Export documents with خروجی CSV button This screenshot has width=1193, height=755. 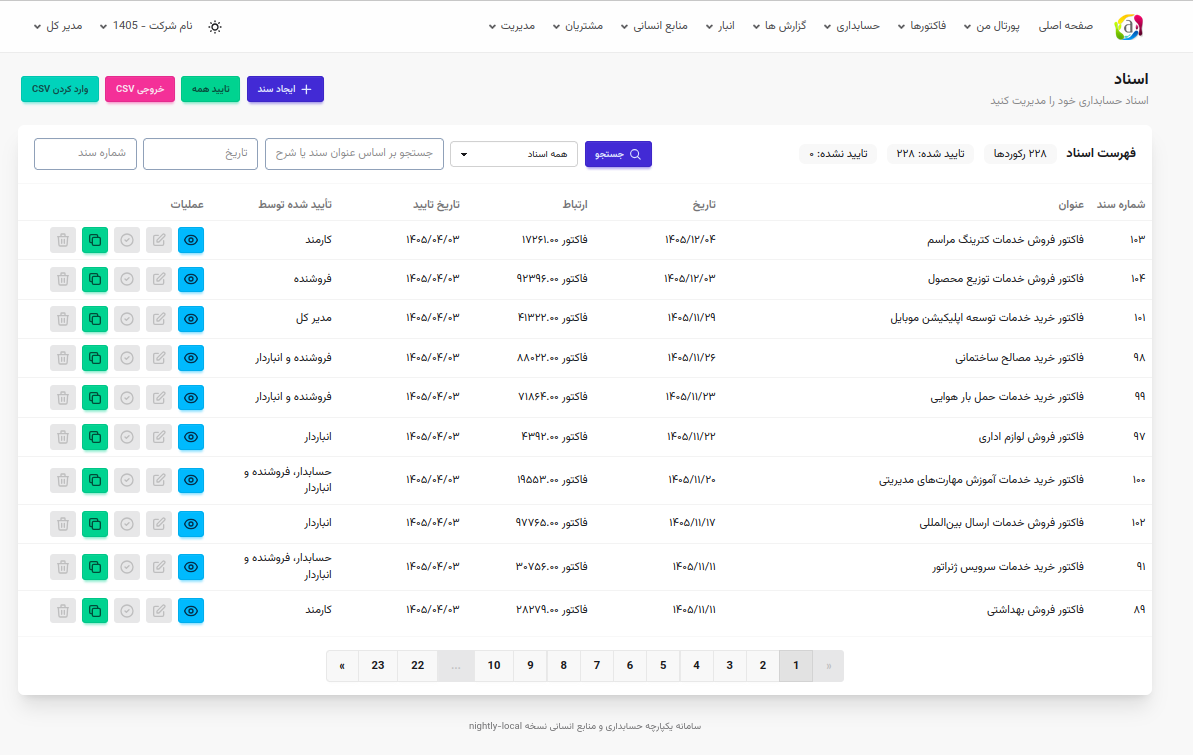140,89
